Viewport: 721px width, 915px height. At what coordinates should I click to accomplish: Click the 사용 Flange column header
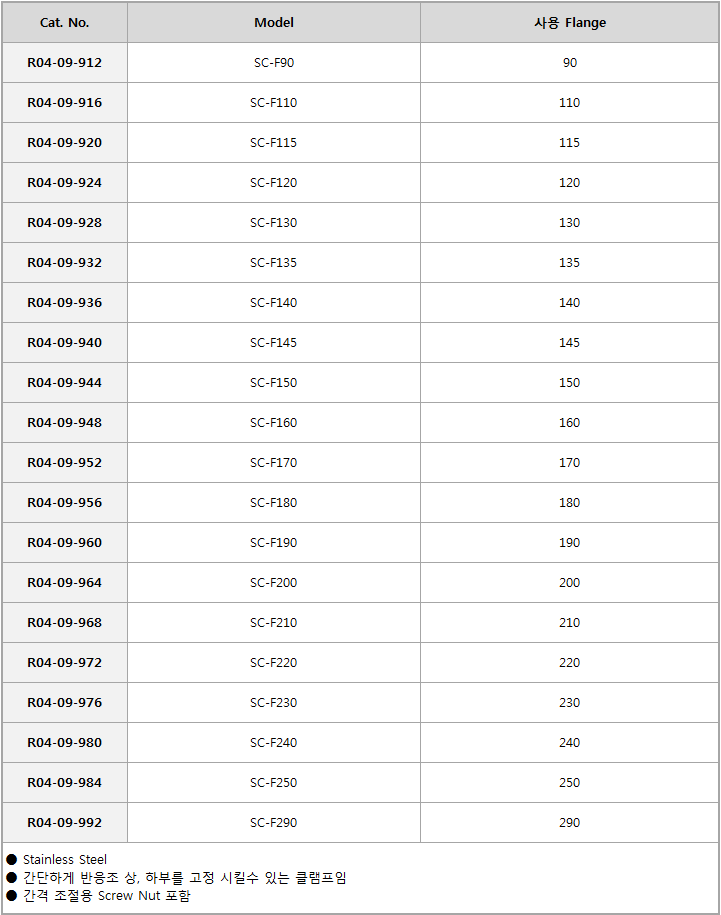570,23
